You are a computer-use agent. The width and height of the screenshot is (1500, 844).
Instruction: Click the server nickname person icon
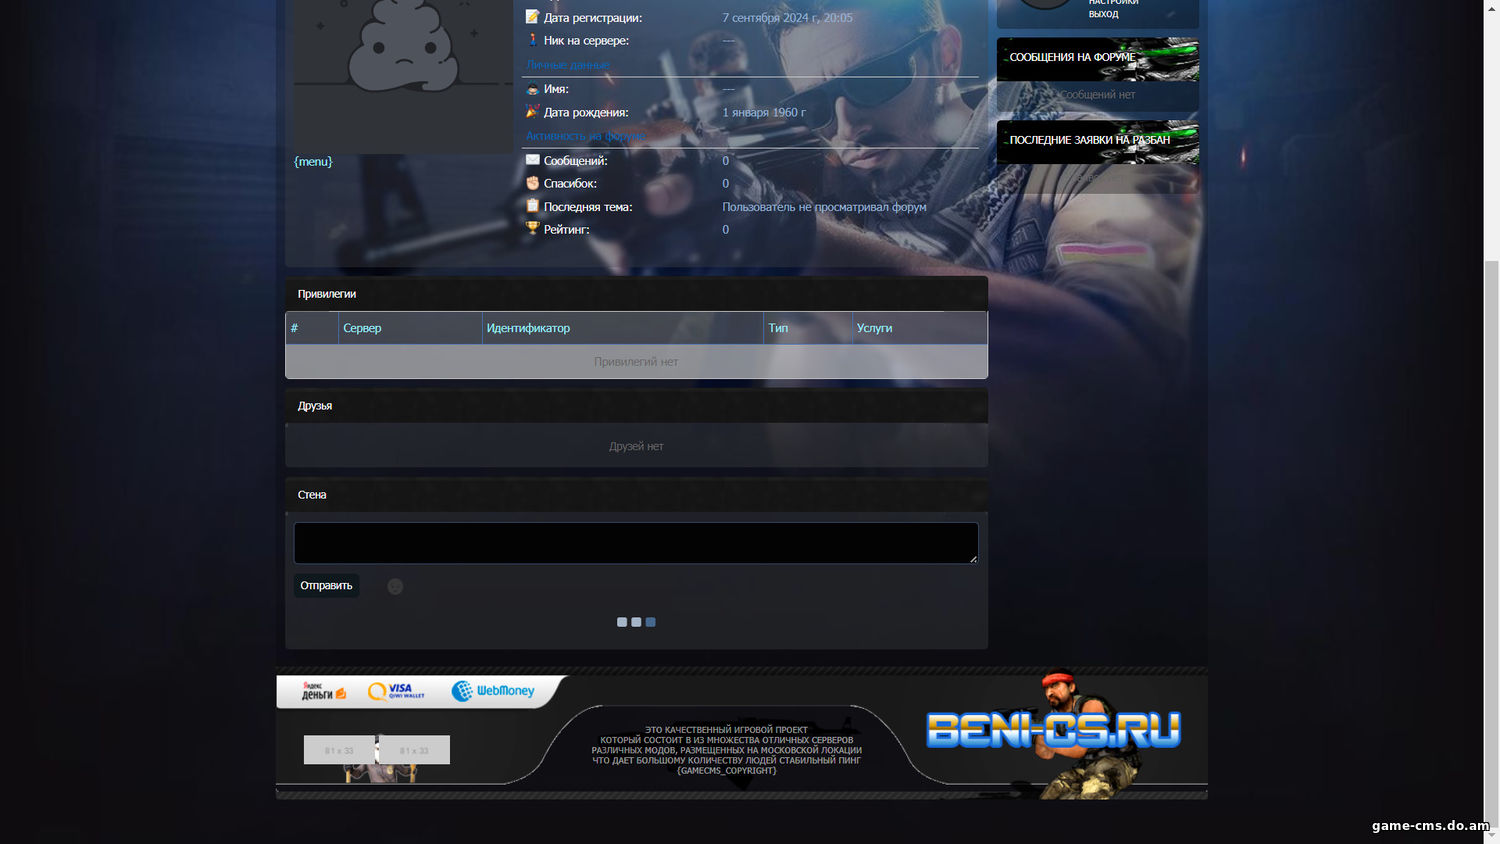click(532, 40)
